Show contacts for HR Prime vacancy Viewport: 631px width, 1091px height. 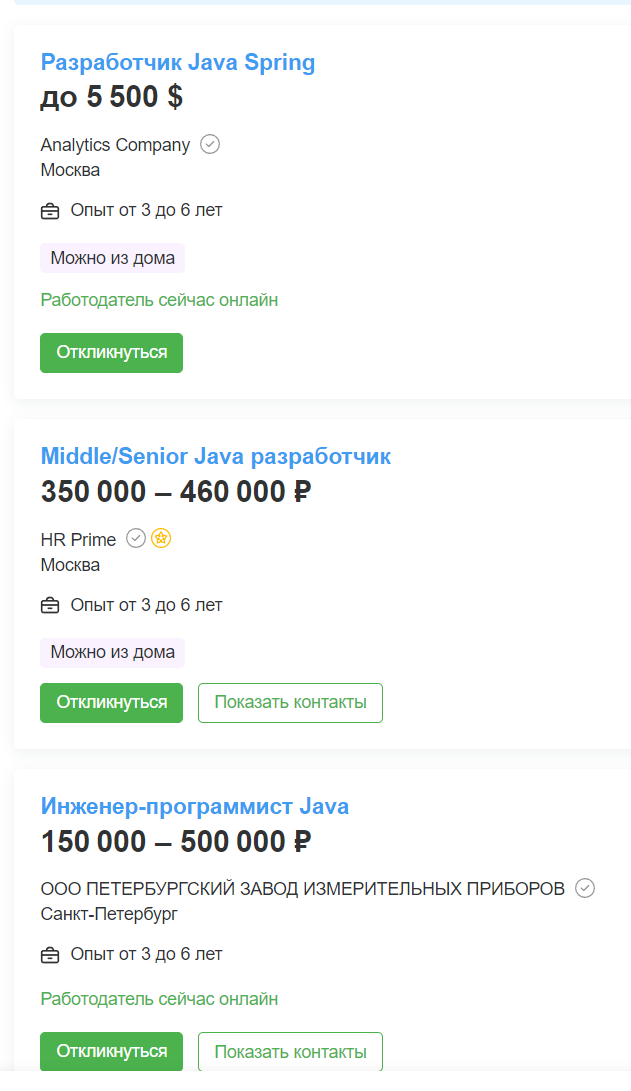point(290,703)
